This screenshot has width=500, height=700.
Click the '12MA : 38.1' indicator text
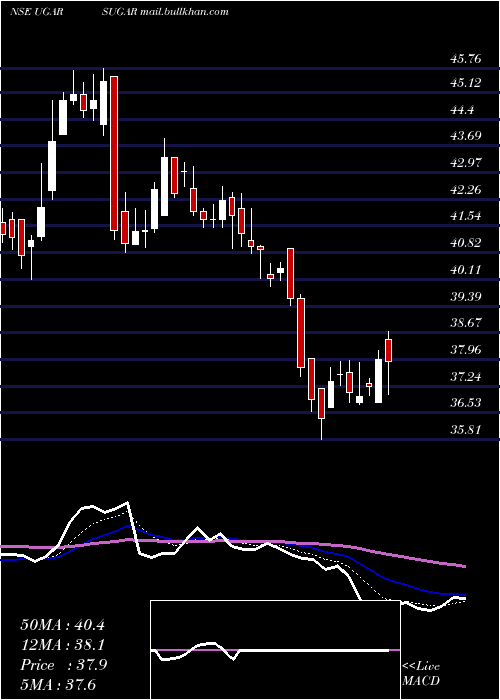62,645
